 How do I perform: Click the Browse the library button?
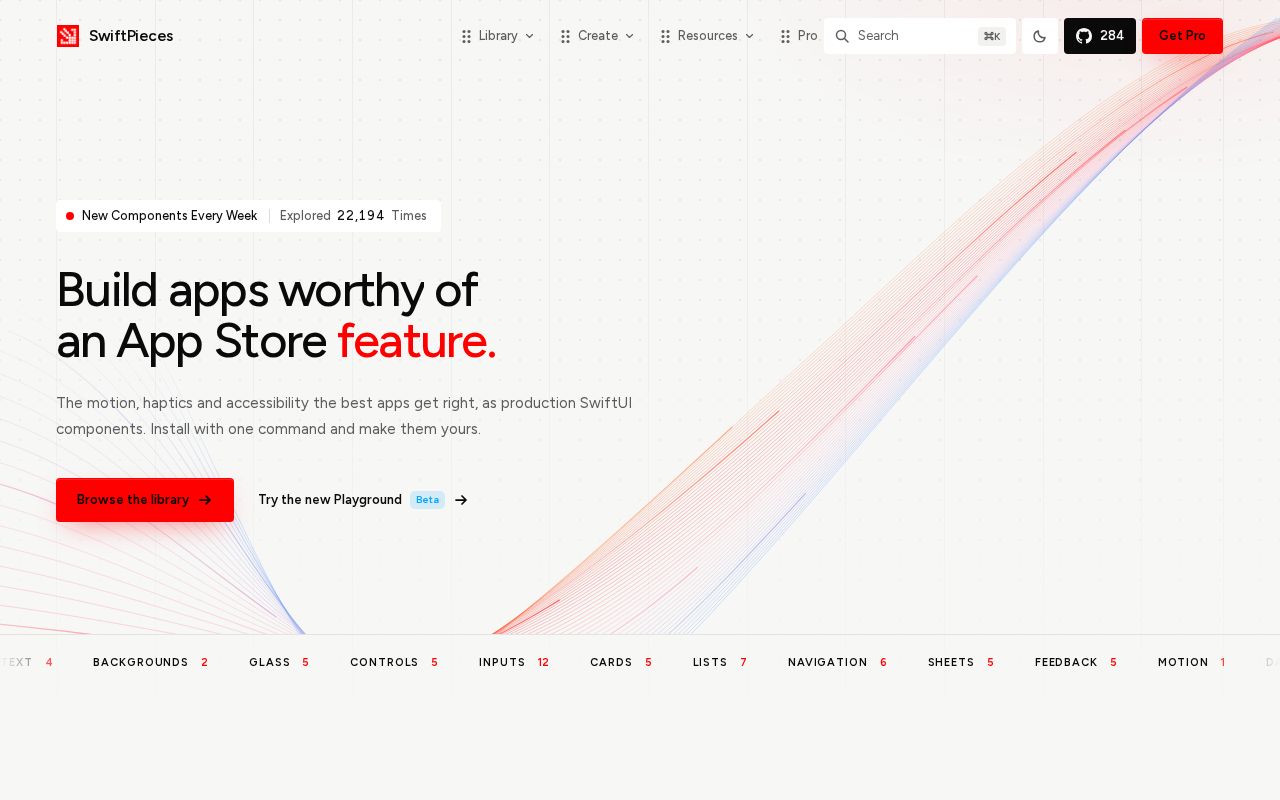145,500
